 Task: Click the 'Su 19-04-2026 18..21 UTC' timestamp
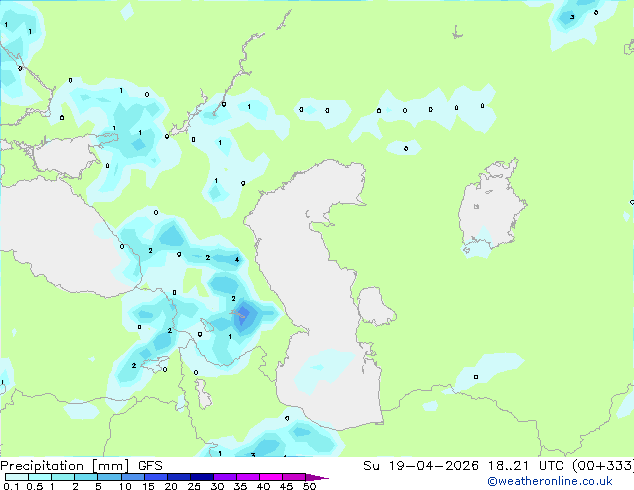tap(465, 466)
